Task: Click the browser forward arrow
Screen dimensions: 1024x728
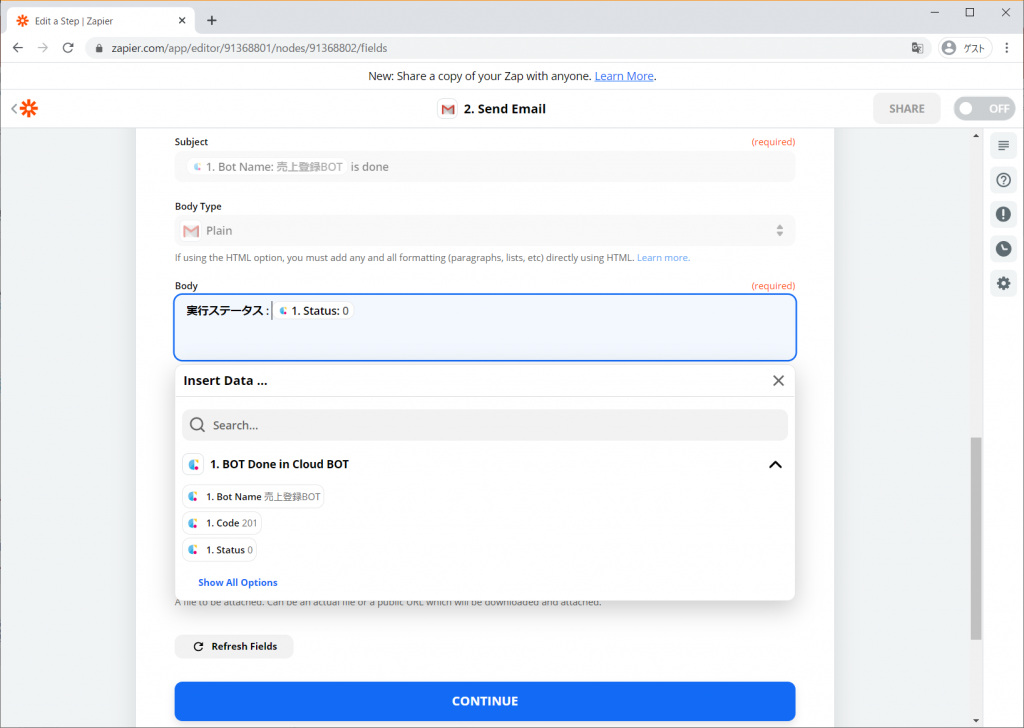Action: point(42,48)
